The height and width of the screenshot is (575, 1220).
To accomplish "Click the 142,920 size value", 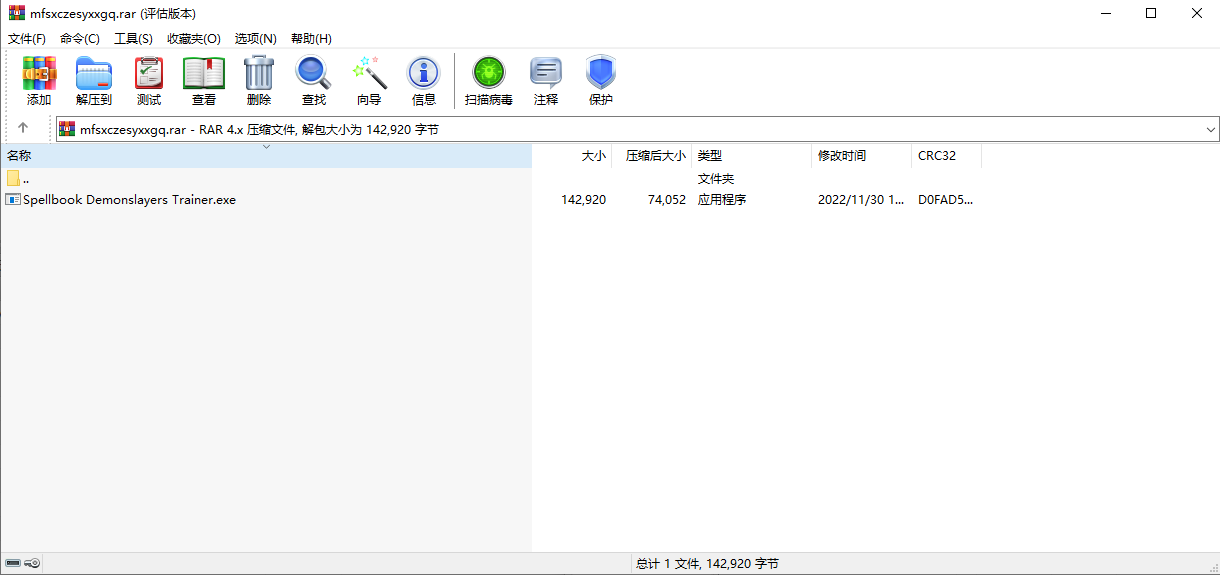I will pos(583,199).
